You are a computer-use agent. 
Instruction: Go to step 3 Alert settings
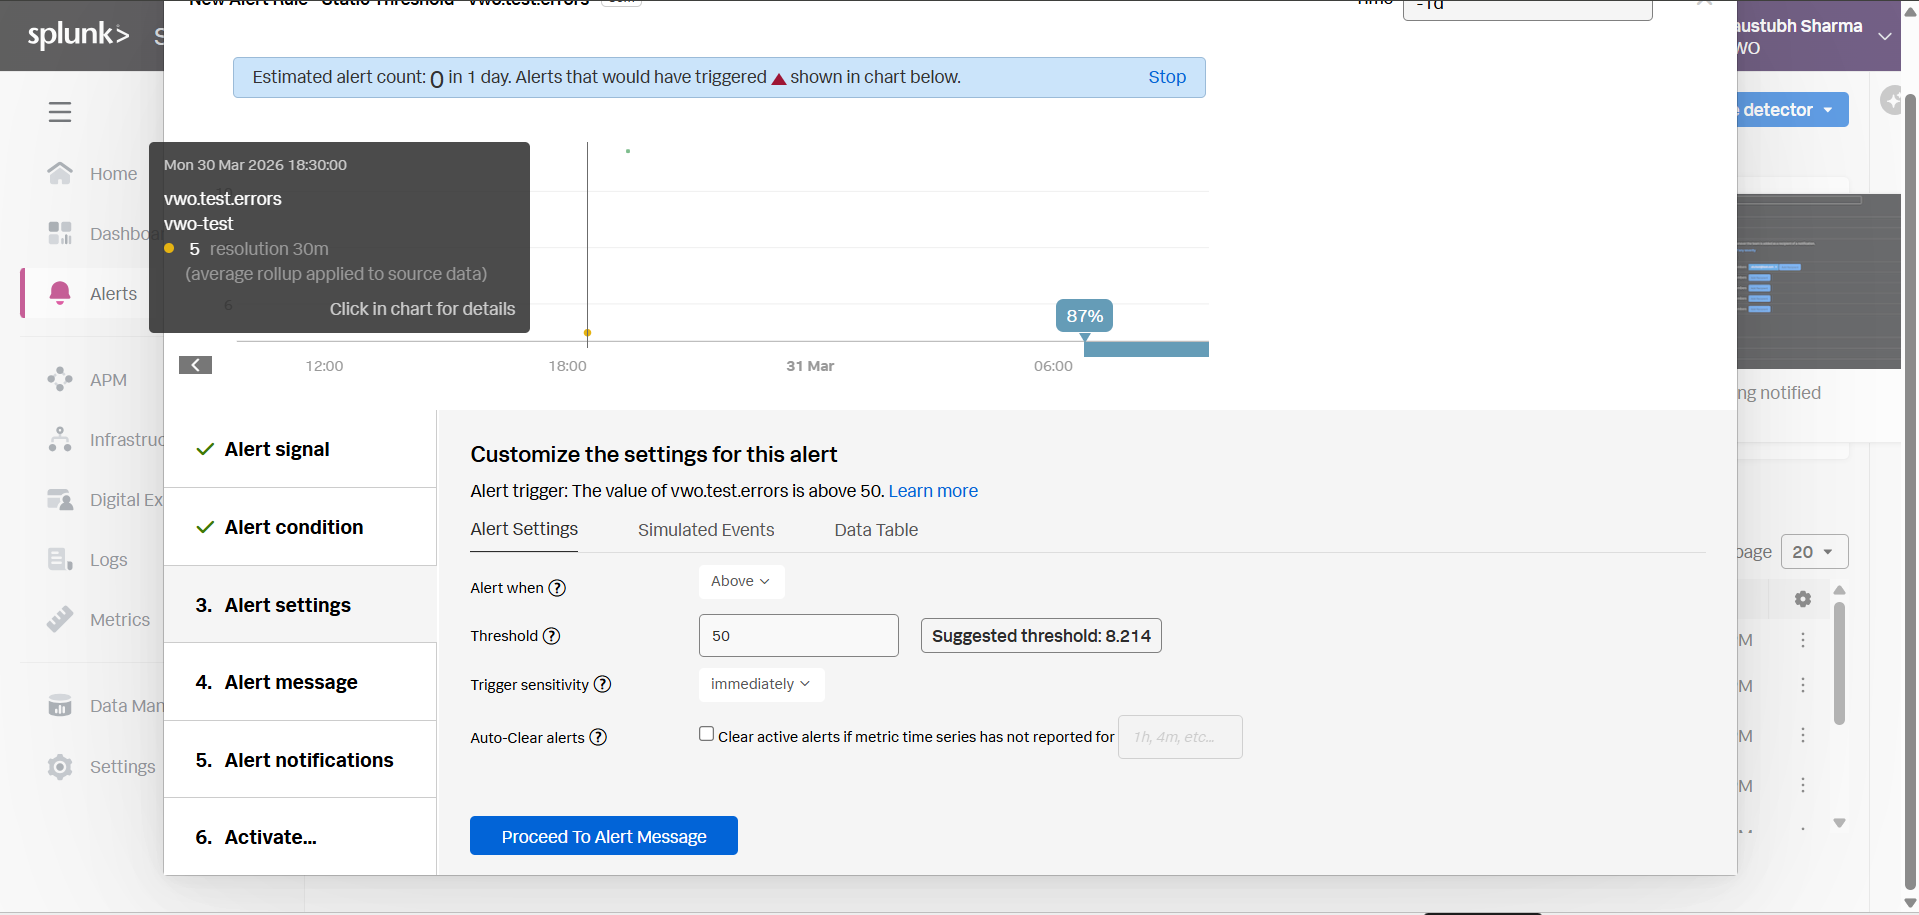click(300, 605)
